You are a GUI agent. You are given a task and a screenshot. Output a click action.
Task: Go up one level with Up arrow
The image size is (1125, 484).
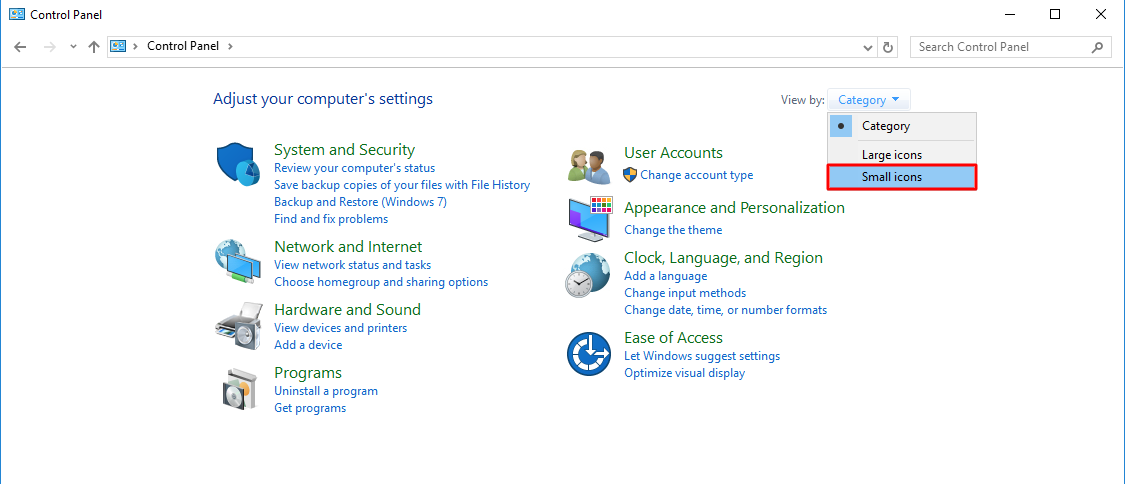point(94,47)
